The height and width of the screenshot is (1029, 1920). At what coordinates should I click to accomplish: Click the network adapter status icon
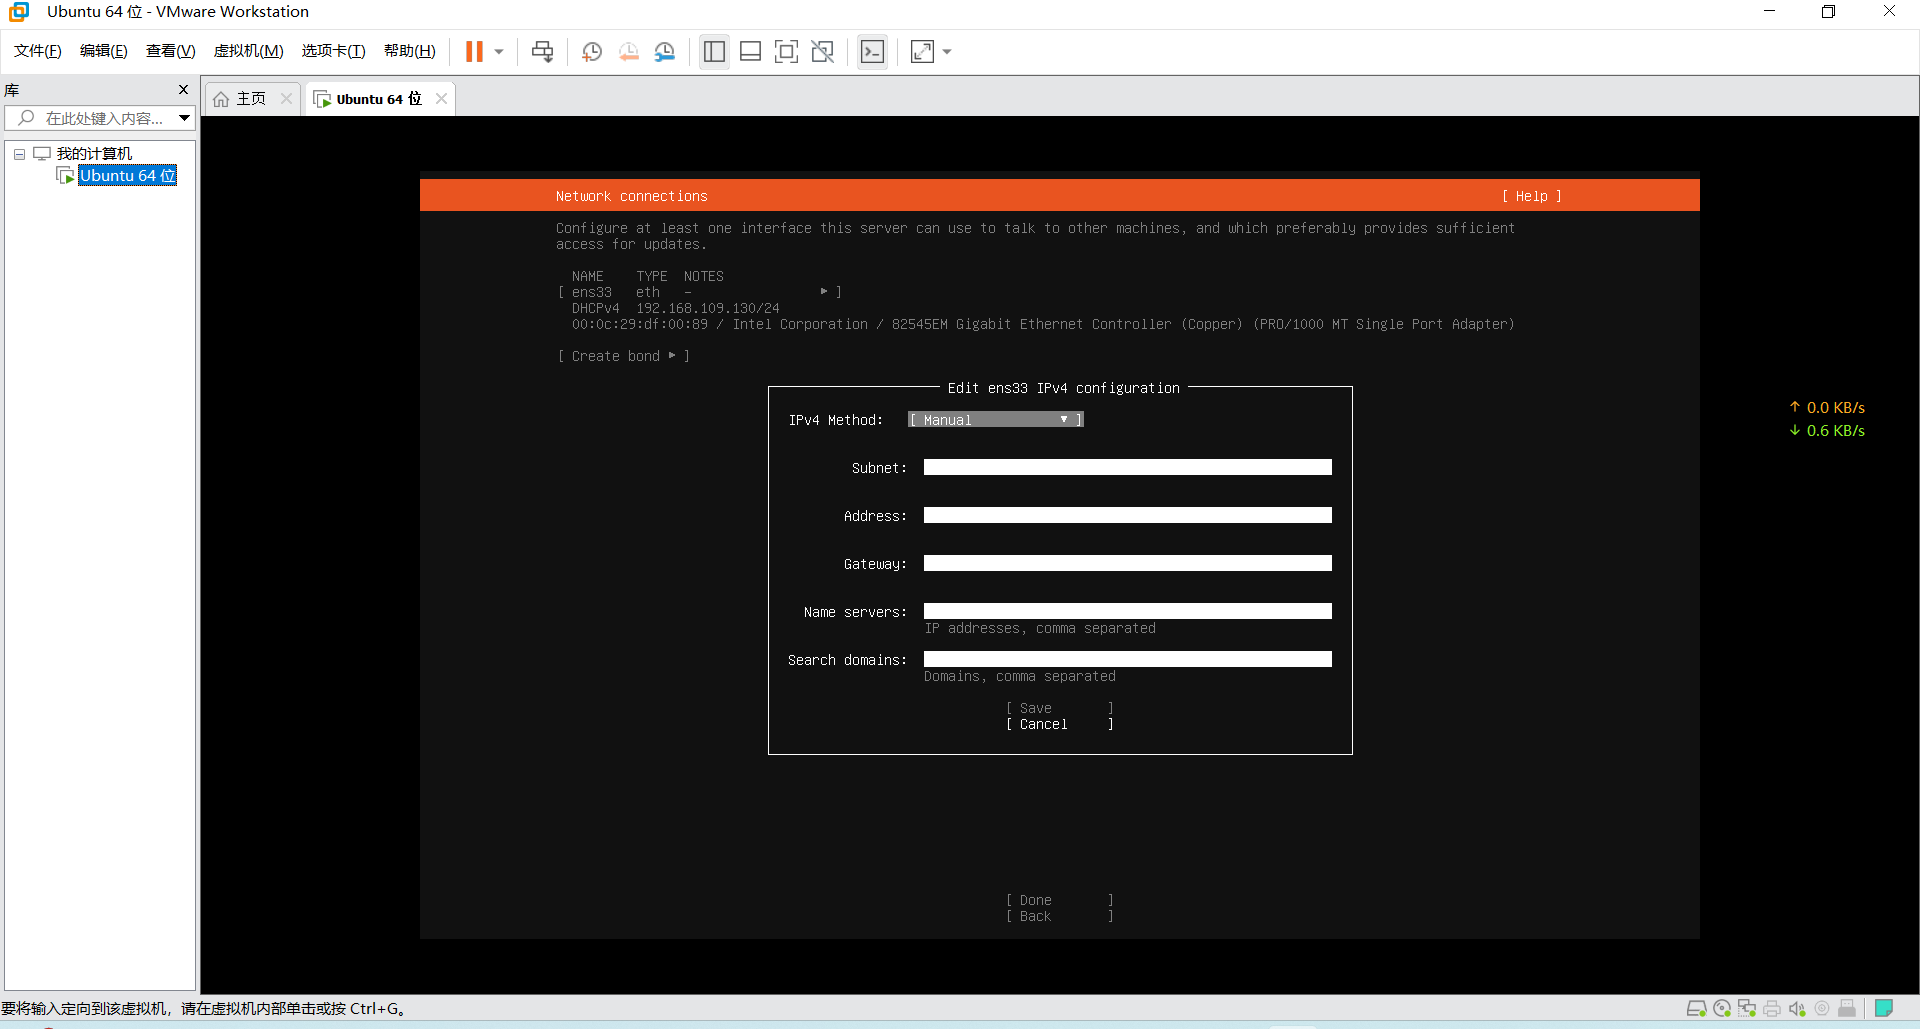[x=1747, y=1008]
